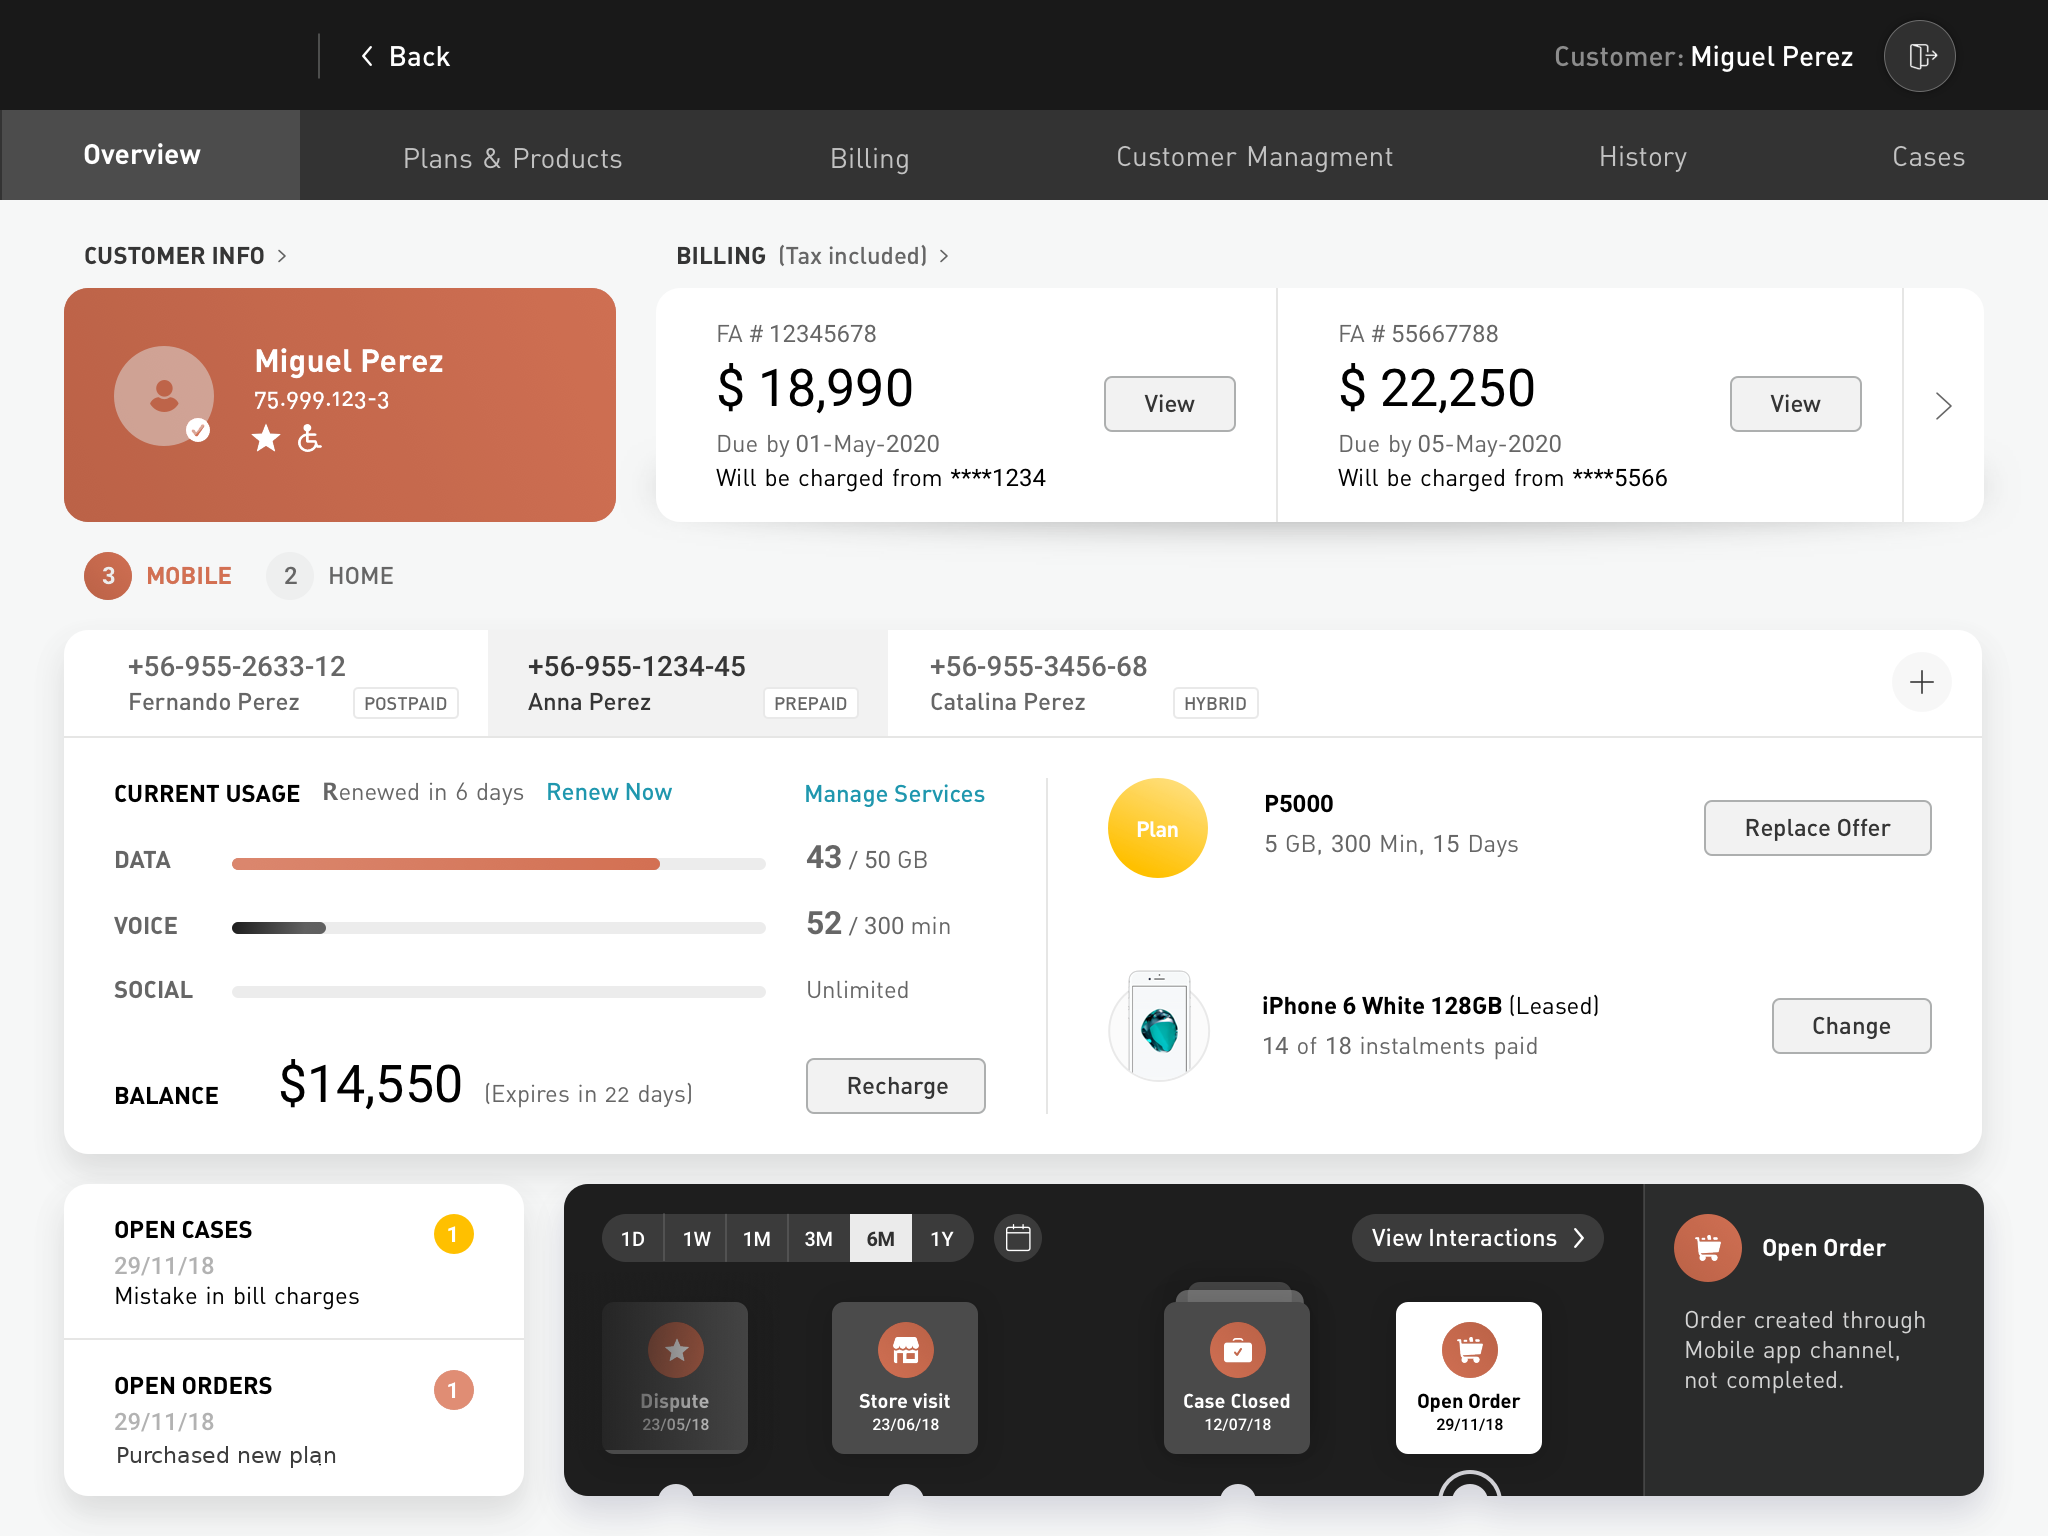Select the 3M time range
Screen dimensions: 2048x1536
click(x=819, y=1239)
